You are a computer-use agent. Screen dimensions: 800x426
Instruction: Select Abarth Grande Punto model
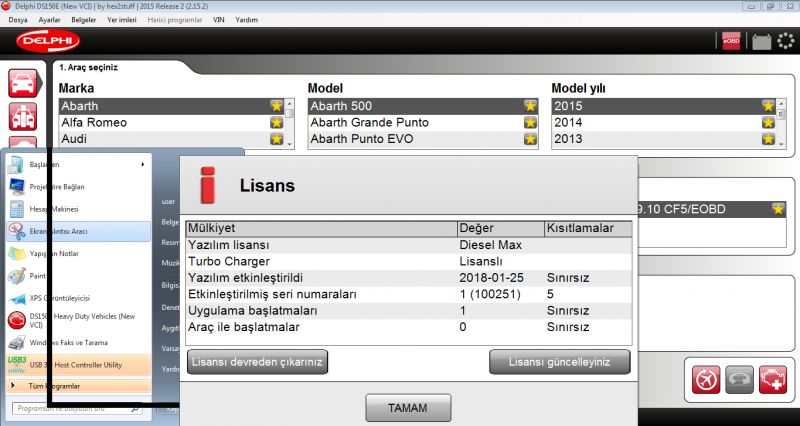tap(423, 122)
